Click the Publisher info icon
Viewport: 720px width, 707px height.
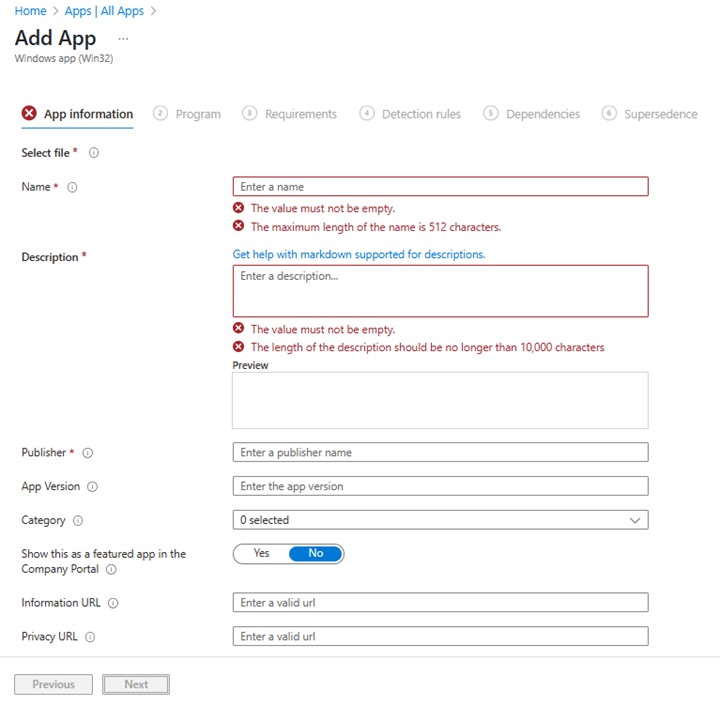click(88, 453)
